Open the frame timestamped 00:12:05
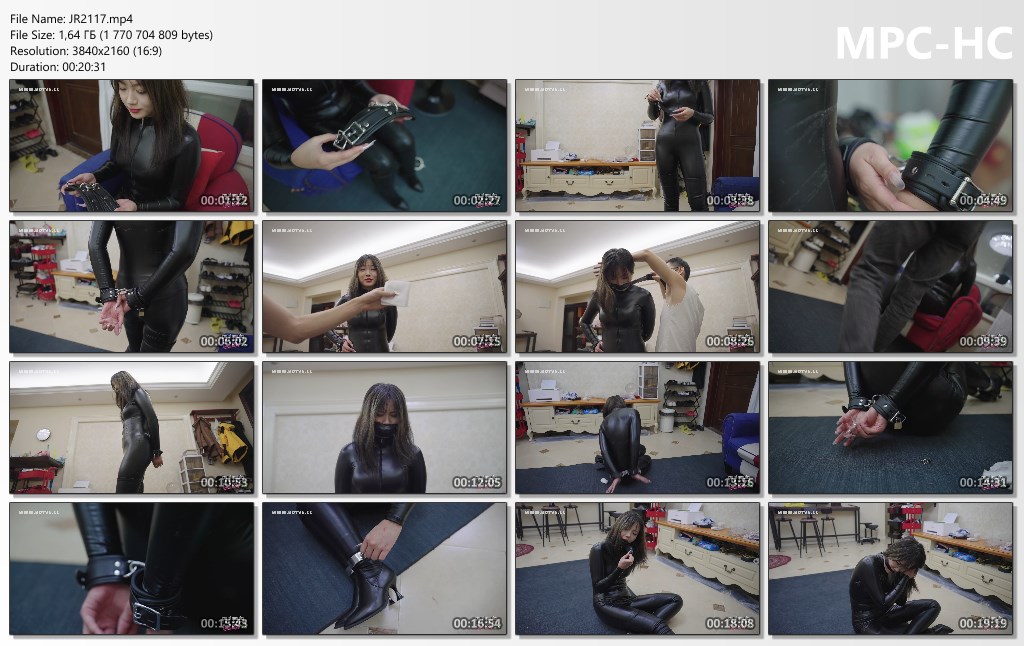Image resolution: width=1024 pixels, height=646 pixels. [x=385, y=428]
